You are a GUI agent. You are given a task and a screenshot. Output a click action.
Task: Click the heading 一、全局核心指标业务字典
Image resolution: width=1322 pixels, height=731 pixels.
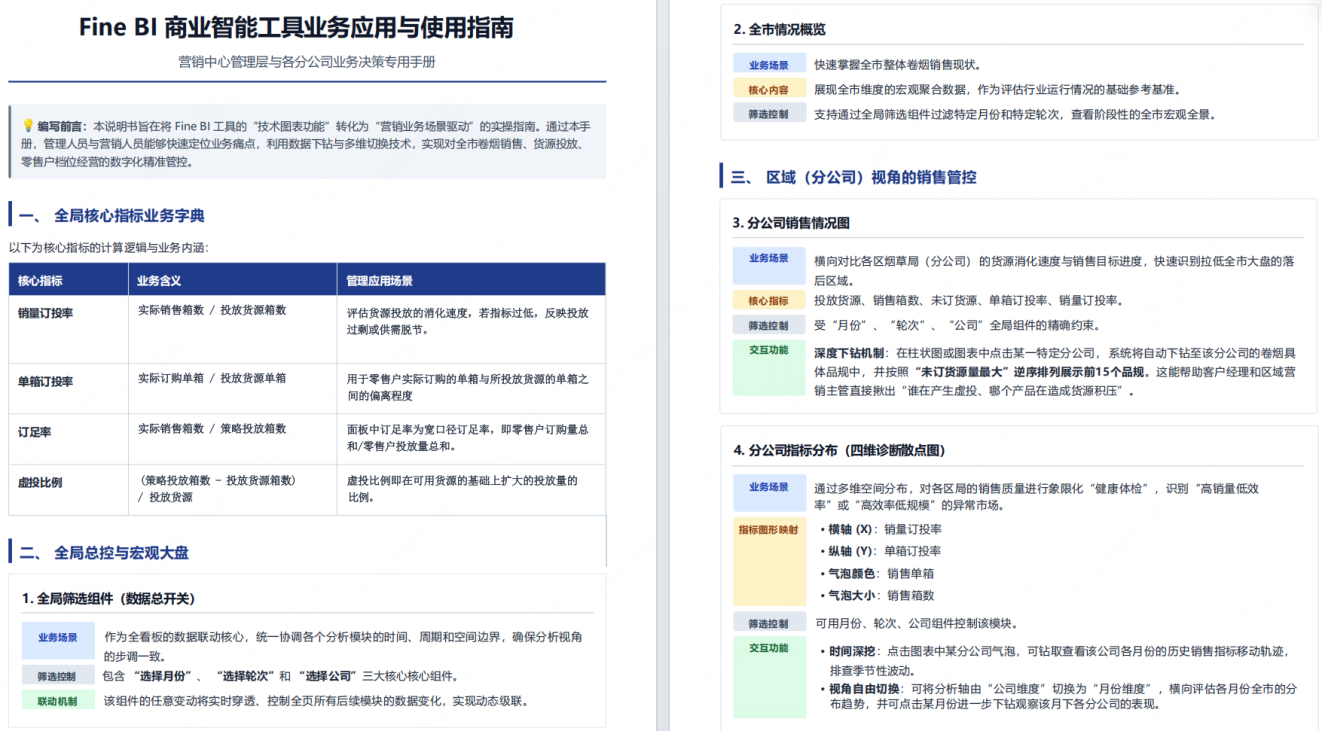(112, 216)
